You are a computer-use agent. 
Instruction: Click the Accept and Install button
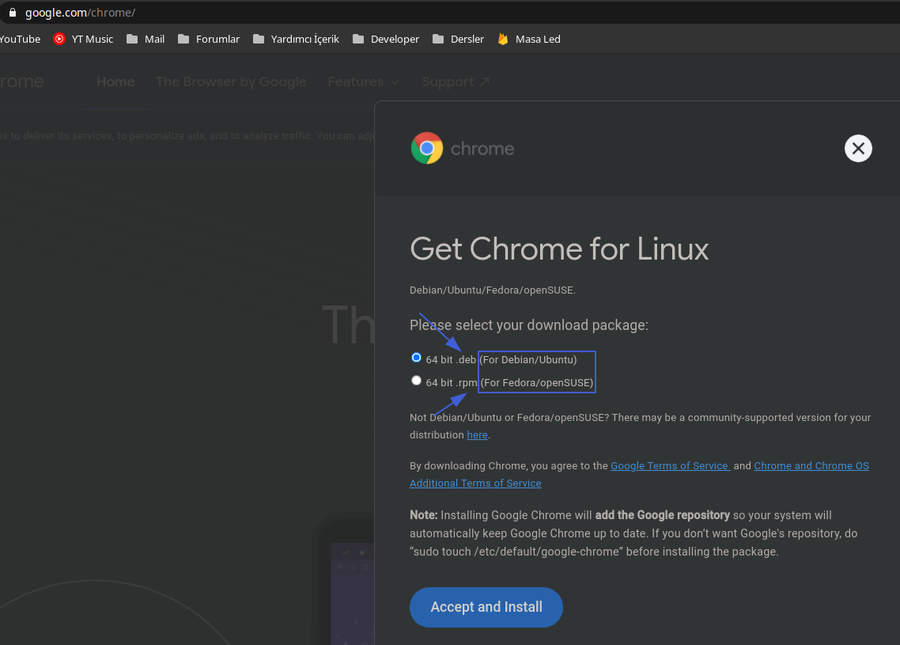[486, 607]
